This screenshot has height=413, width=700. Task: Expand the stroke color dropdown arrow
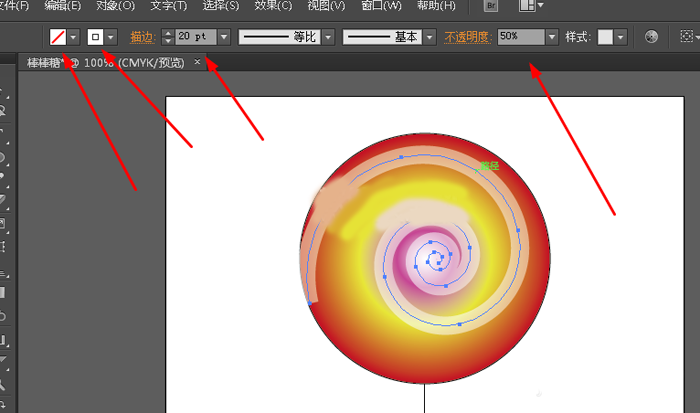tap(111, 37)
